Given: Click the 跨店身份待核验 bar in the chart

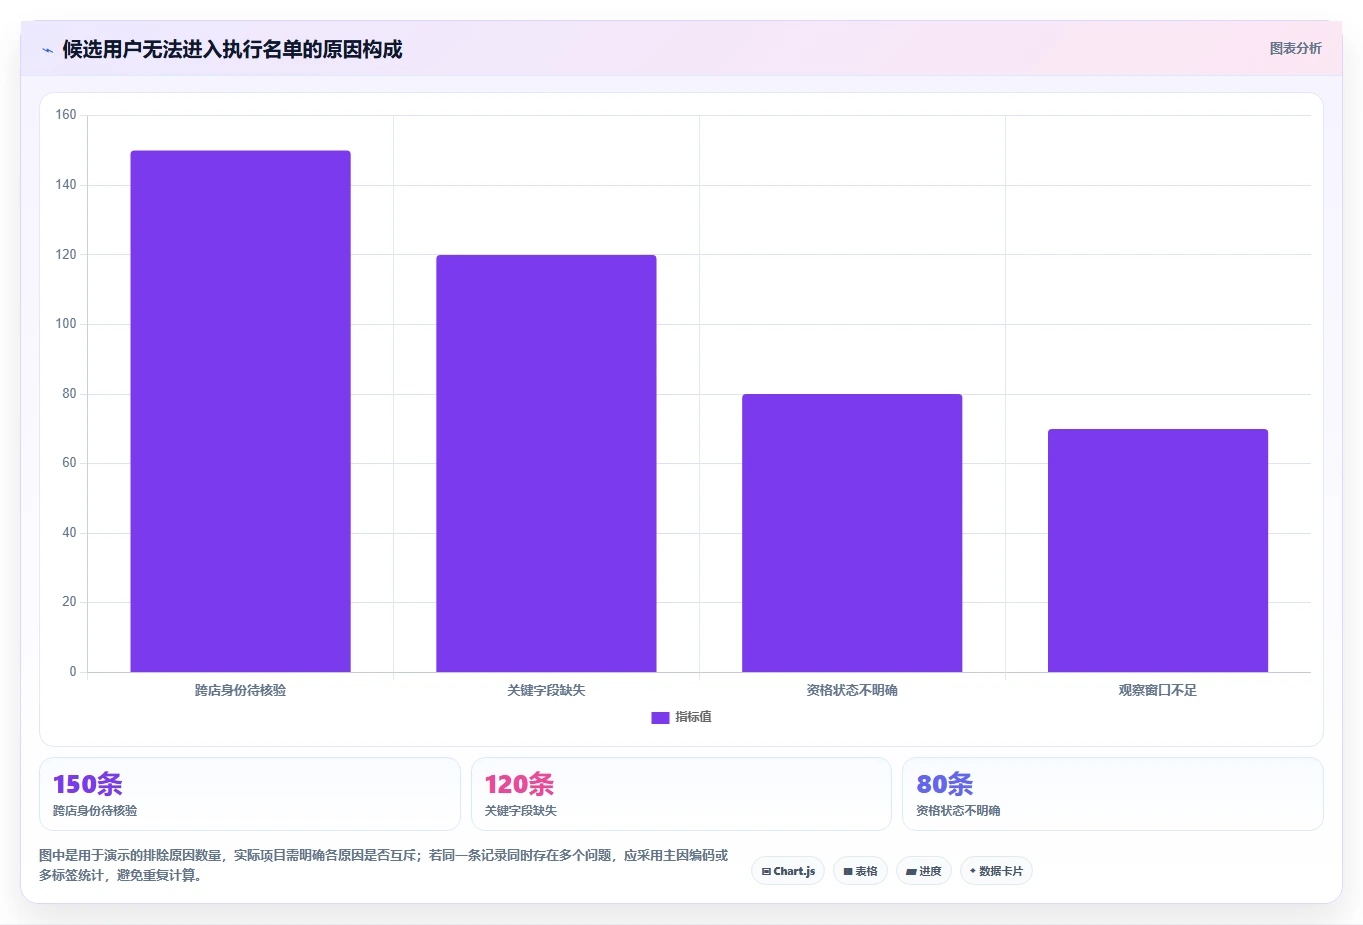Looking at the screenshot, I should (x=240, y=411).
